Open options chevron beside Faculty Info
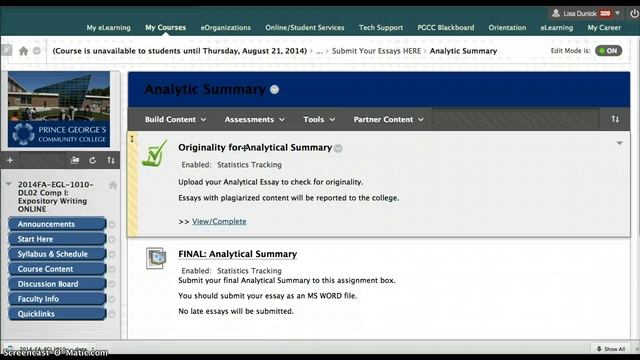The image size is (640, 360). (112, 299)
